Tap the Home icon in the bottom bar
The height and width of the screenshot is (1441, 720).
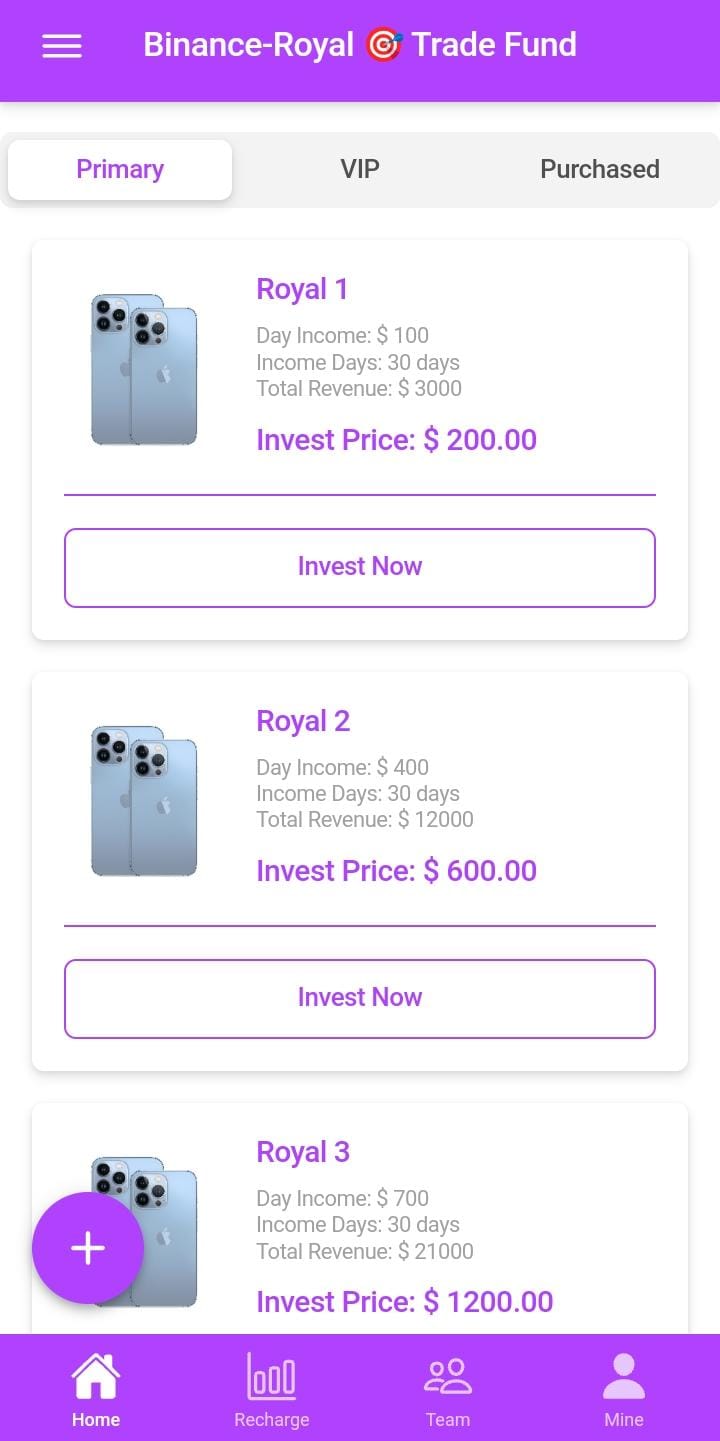[96, 1377]
